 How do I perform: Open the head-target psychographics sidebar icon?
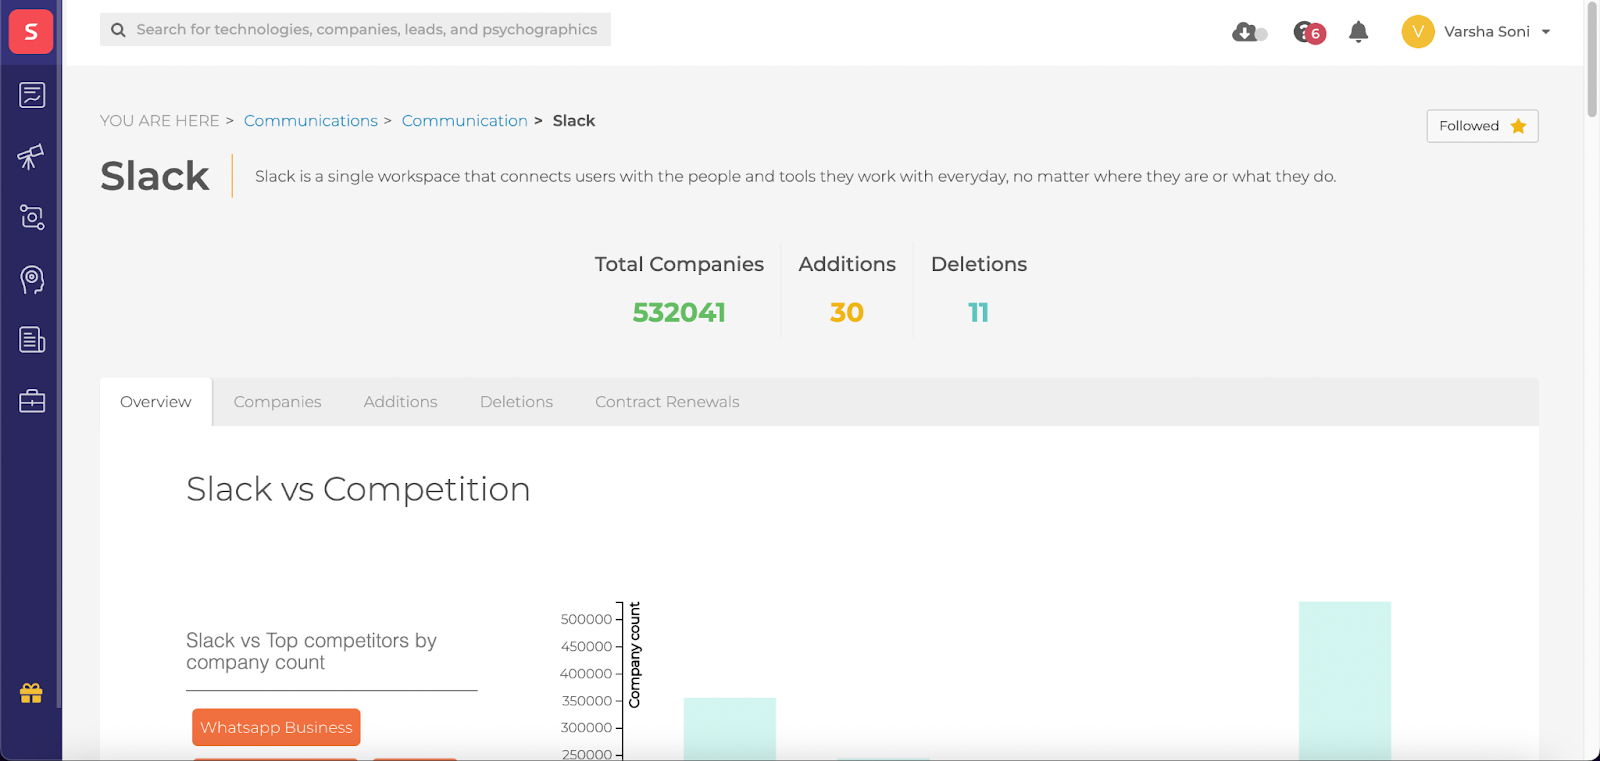32,279
